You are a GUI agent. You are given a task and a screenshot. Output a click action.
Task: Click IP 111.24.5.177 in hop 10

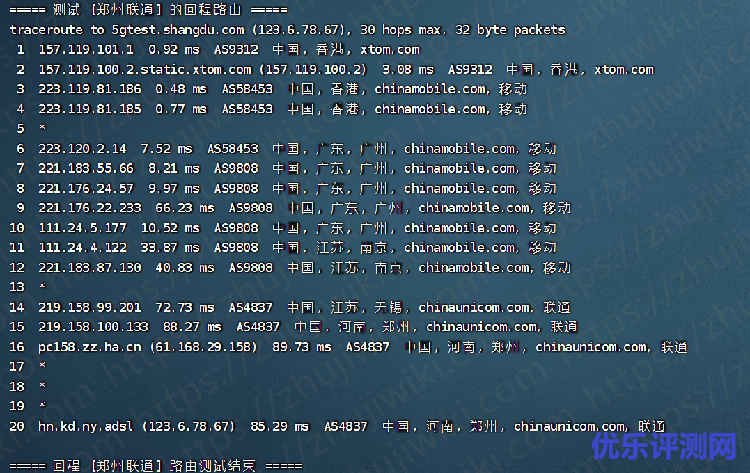(83, 228)
